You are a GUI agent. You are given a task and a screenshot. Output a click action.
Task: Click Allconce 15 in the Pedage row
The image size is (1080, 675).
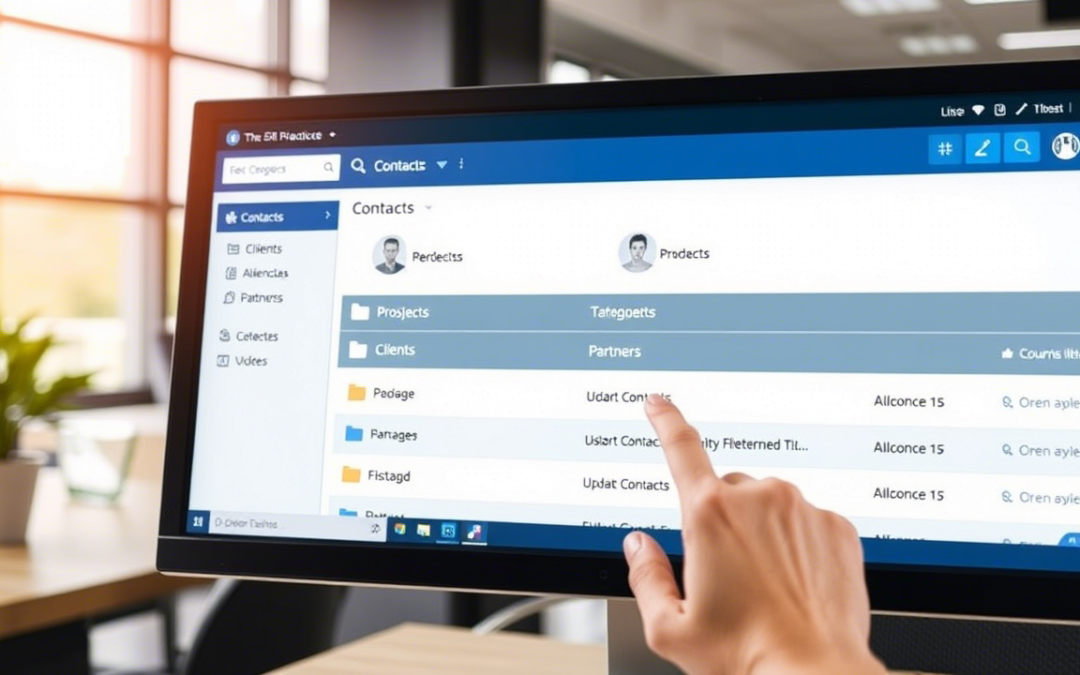tap(908, 402)
